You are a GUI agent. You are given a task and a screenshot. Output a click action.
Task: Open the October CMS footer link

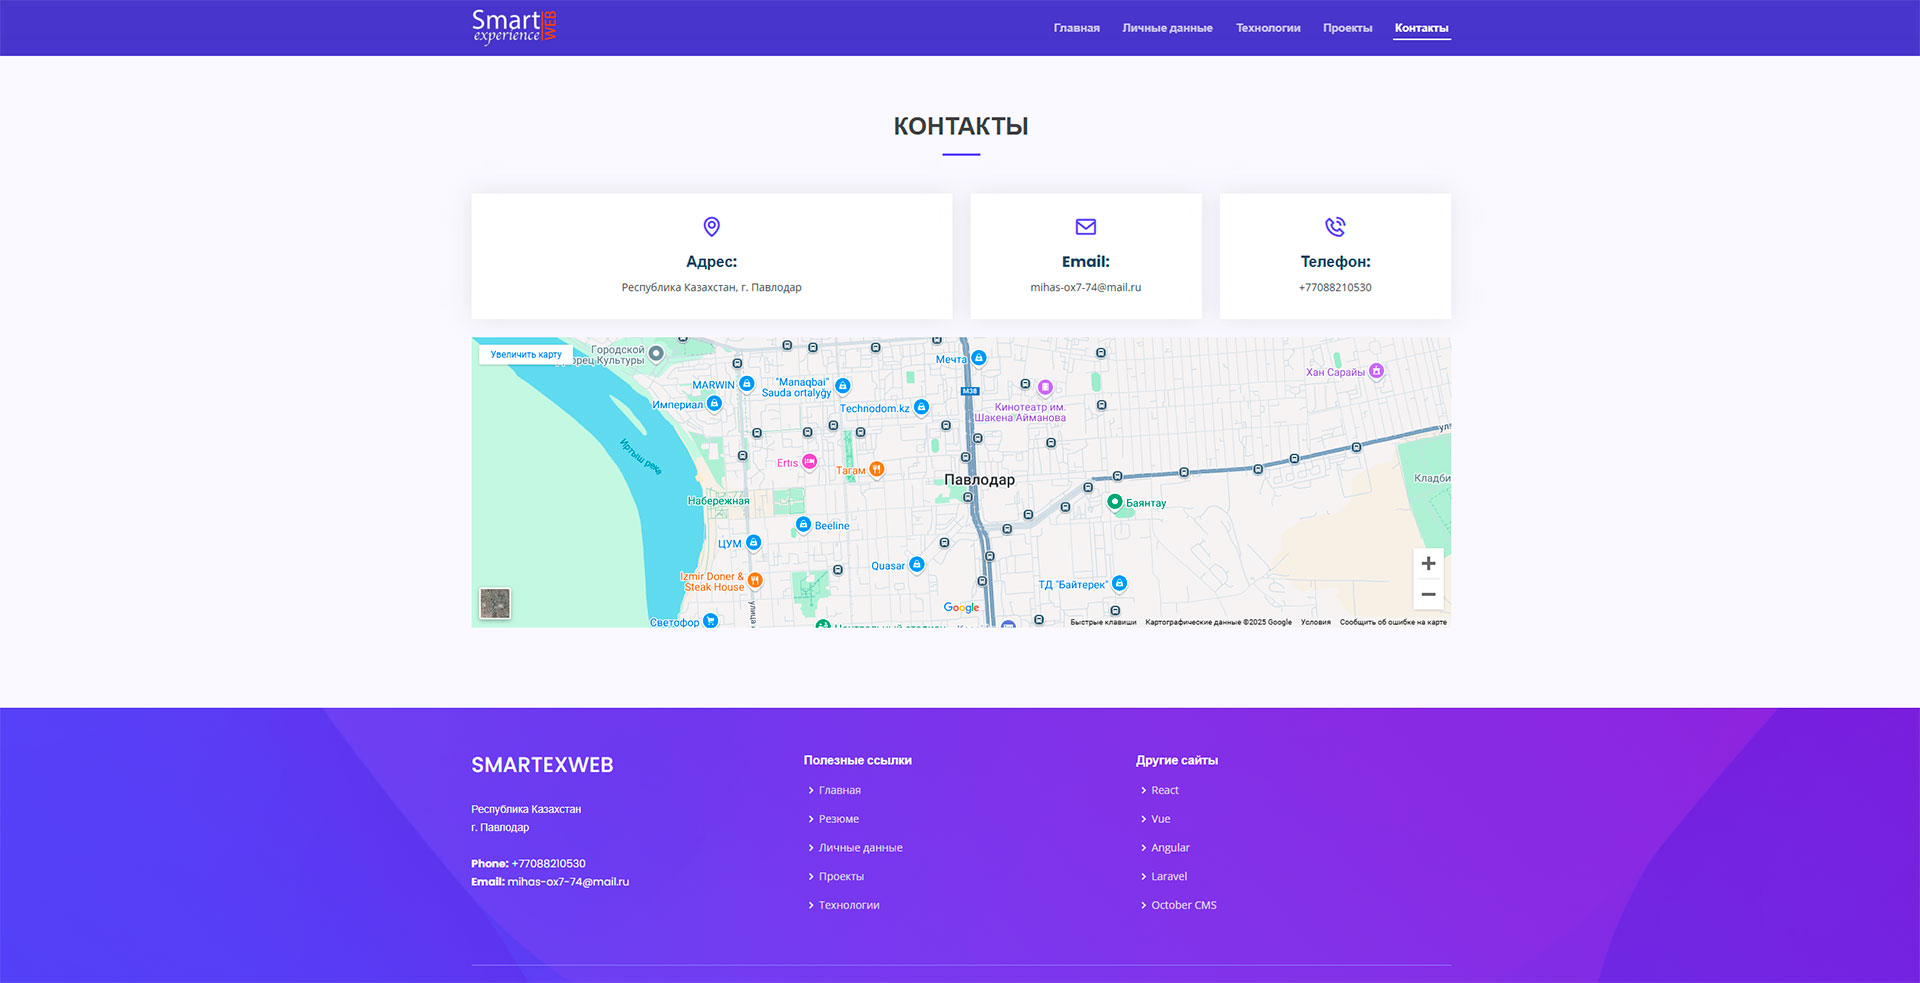coord(1183,905)
